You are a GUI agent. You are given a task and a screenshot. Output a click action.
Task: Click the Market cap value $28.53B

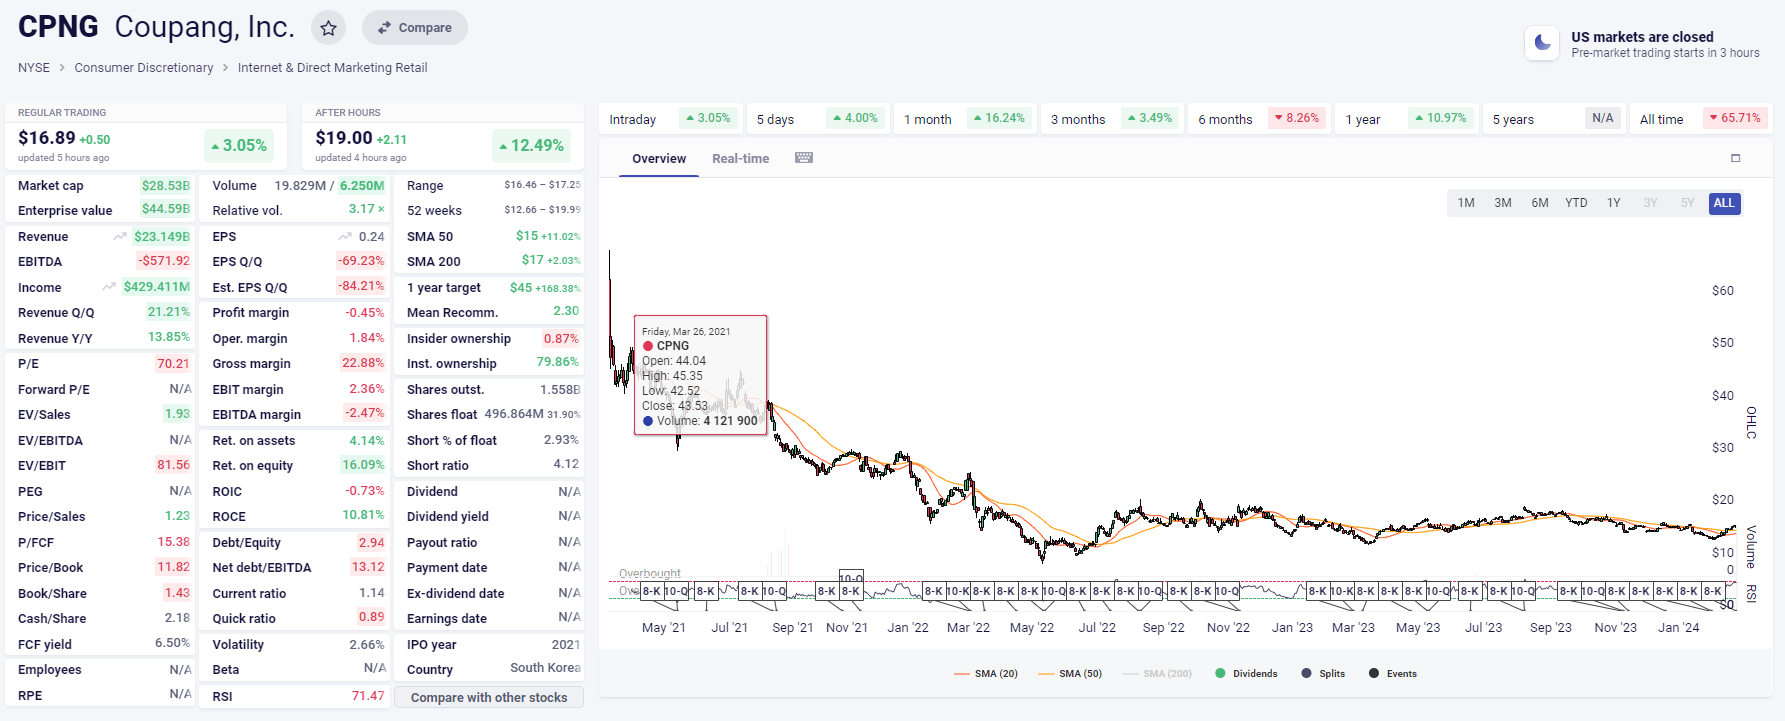tap(165, 186)
